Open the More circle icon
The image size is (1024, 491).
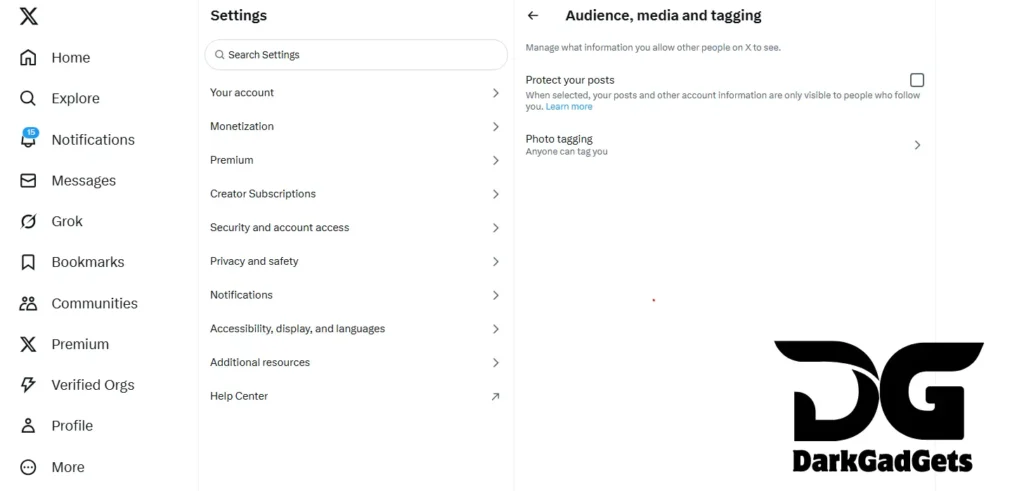click(28, 467)
